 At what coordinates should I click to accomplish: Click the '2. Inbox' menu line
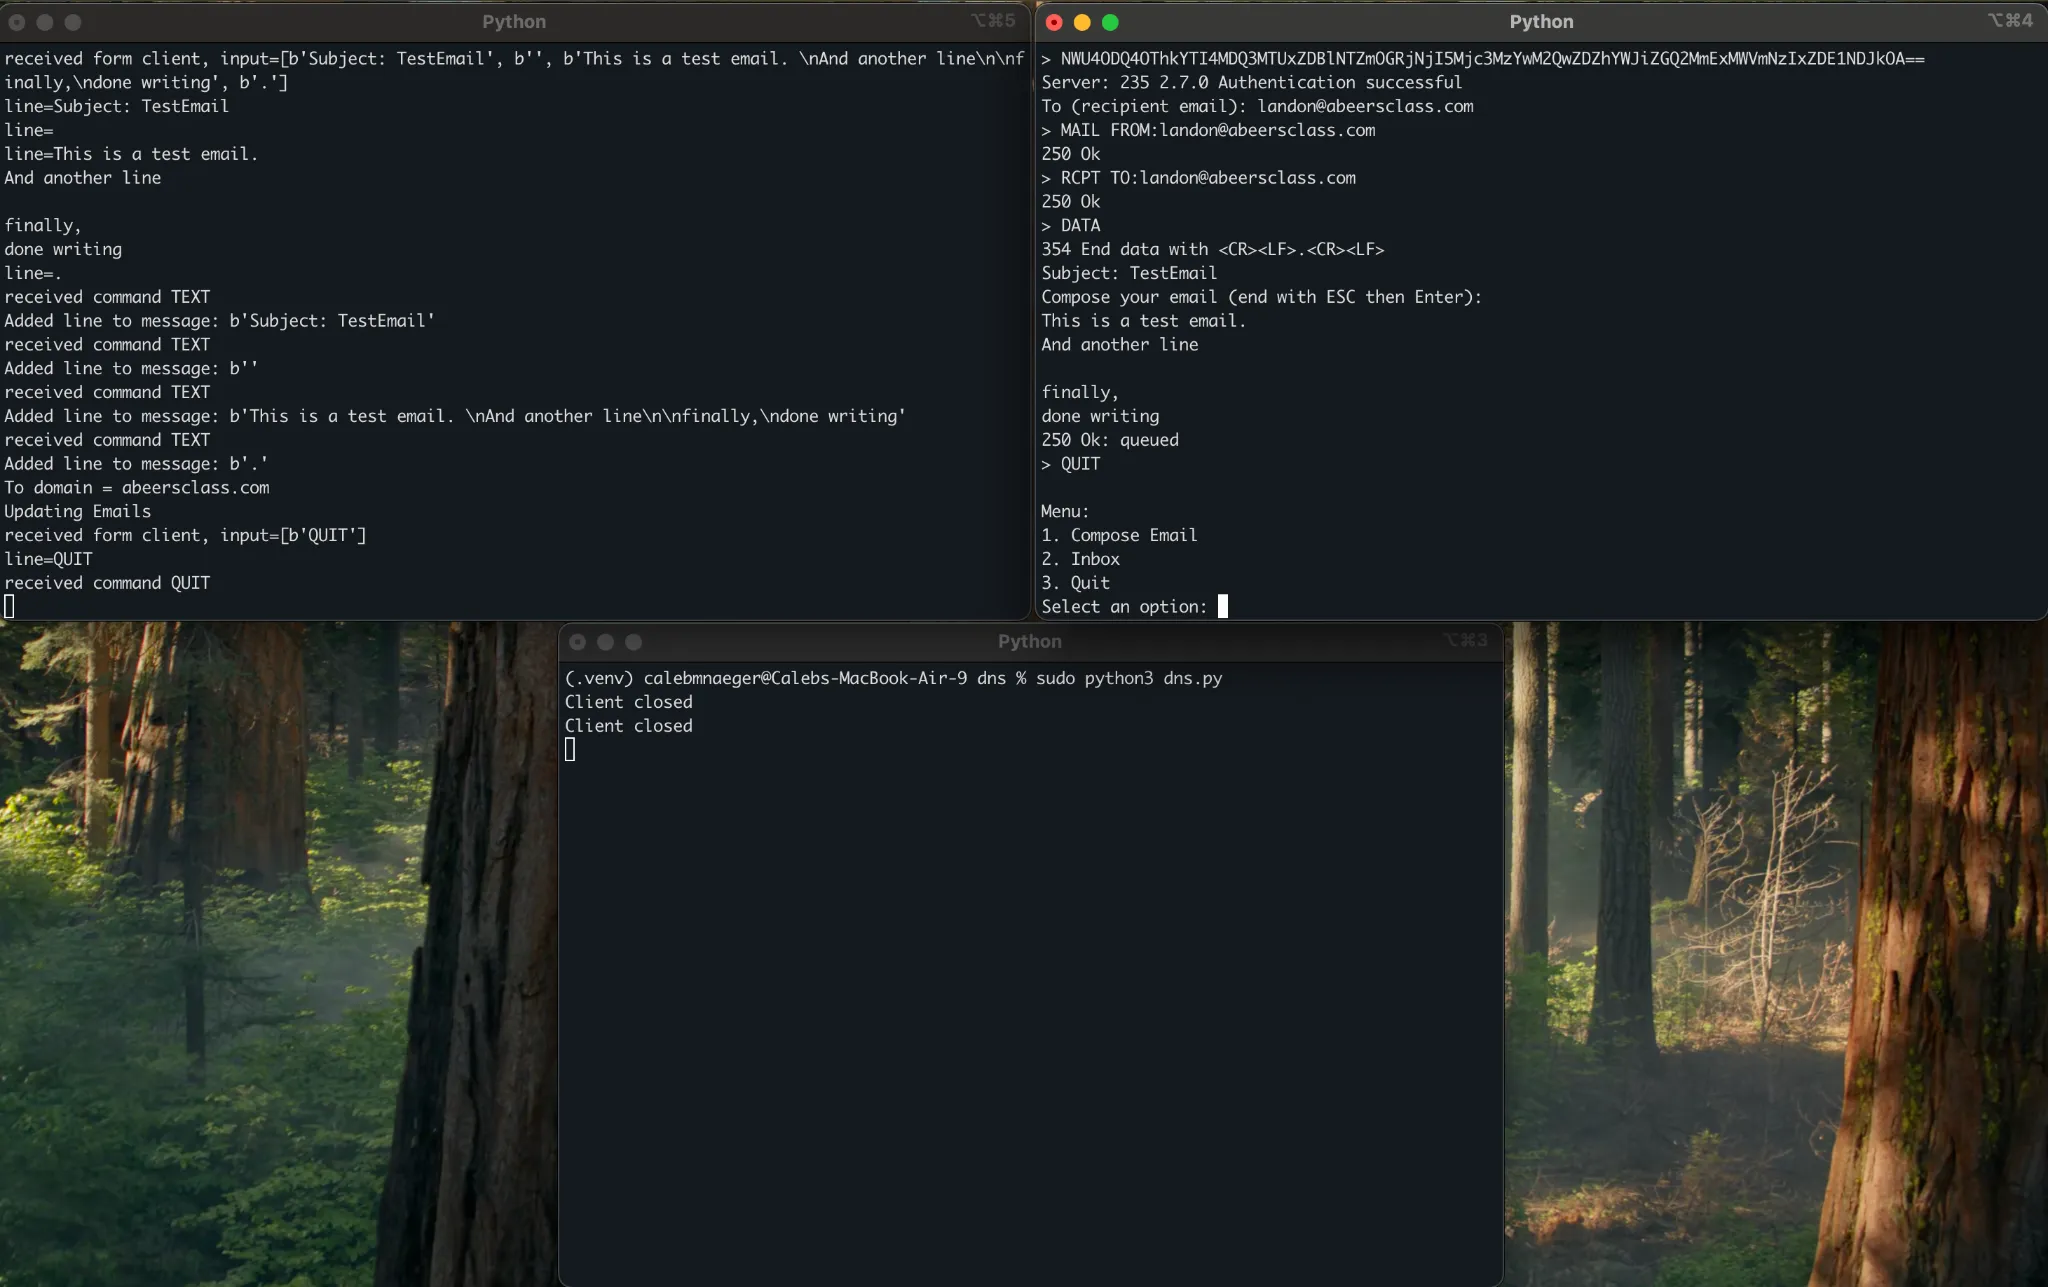[1080, 559]
